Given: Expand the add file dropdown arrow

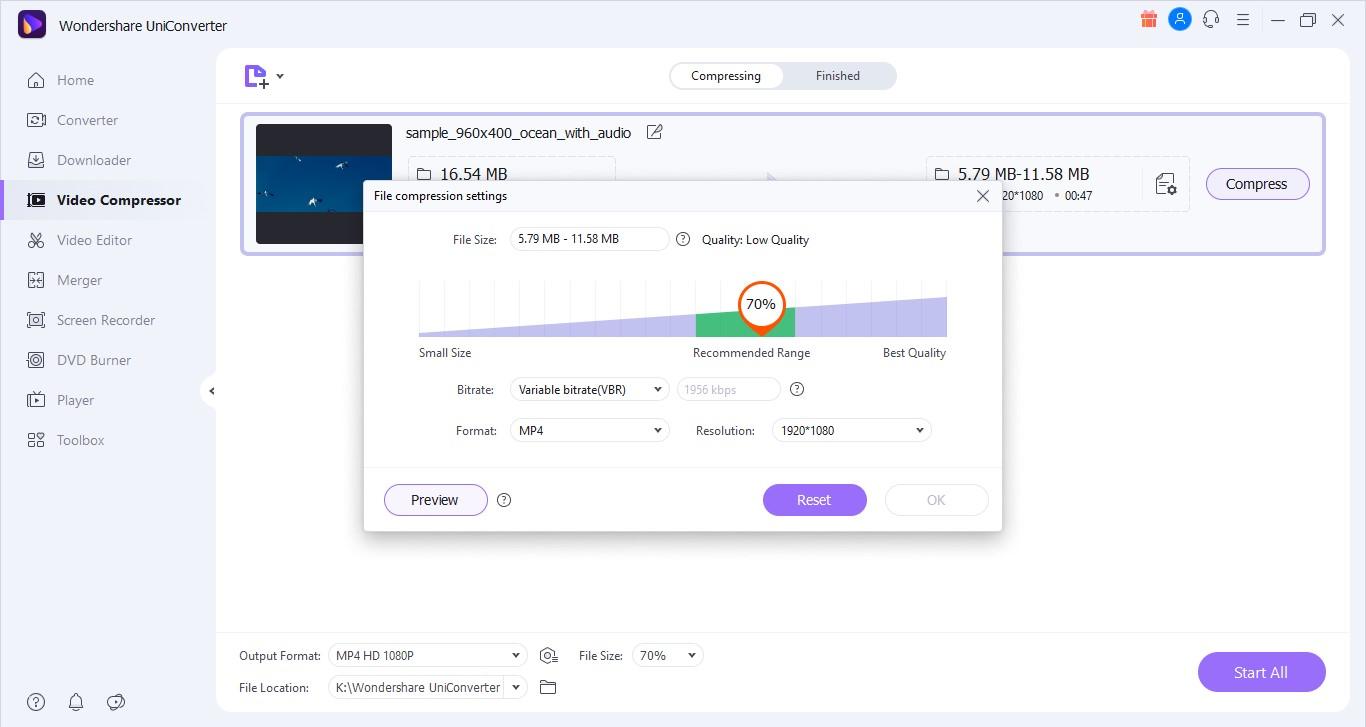Looking at the screenshot, I should 280,76.
